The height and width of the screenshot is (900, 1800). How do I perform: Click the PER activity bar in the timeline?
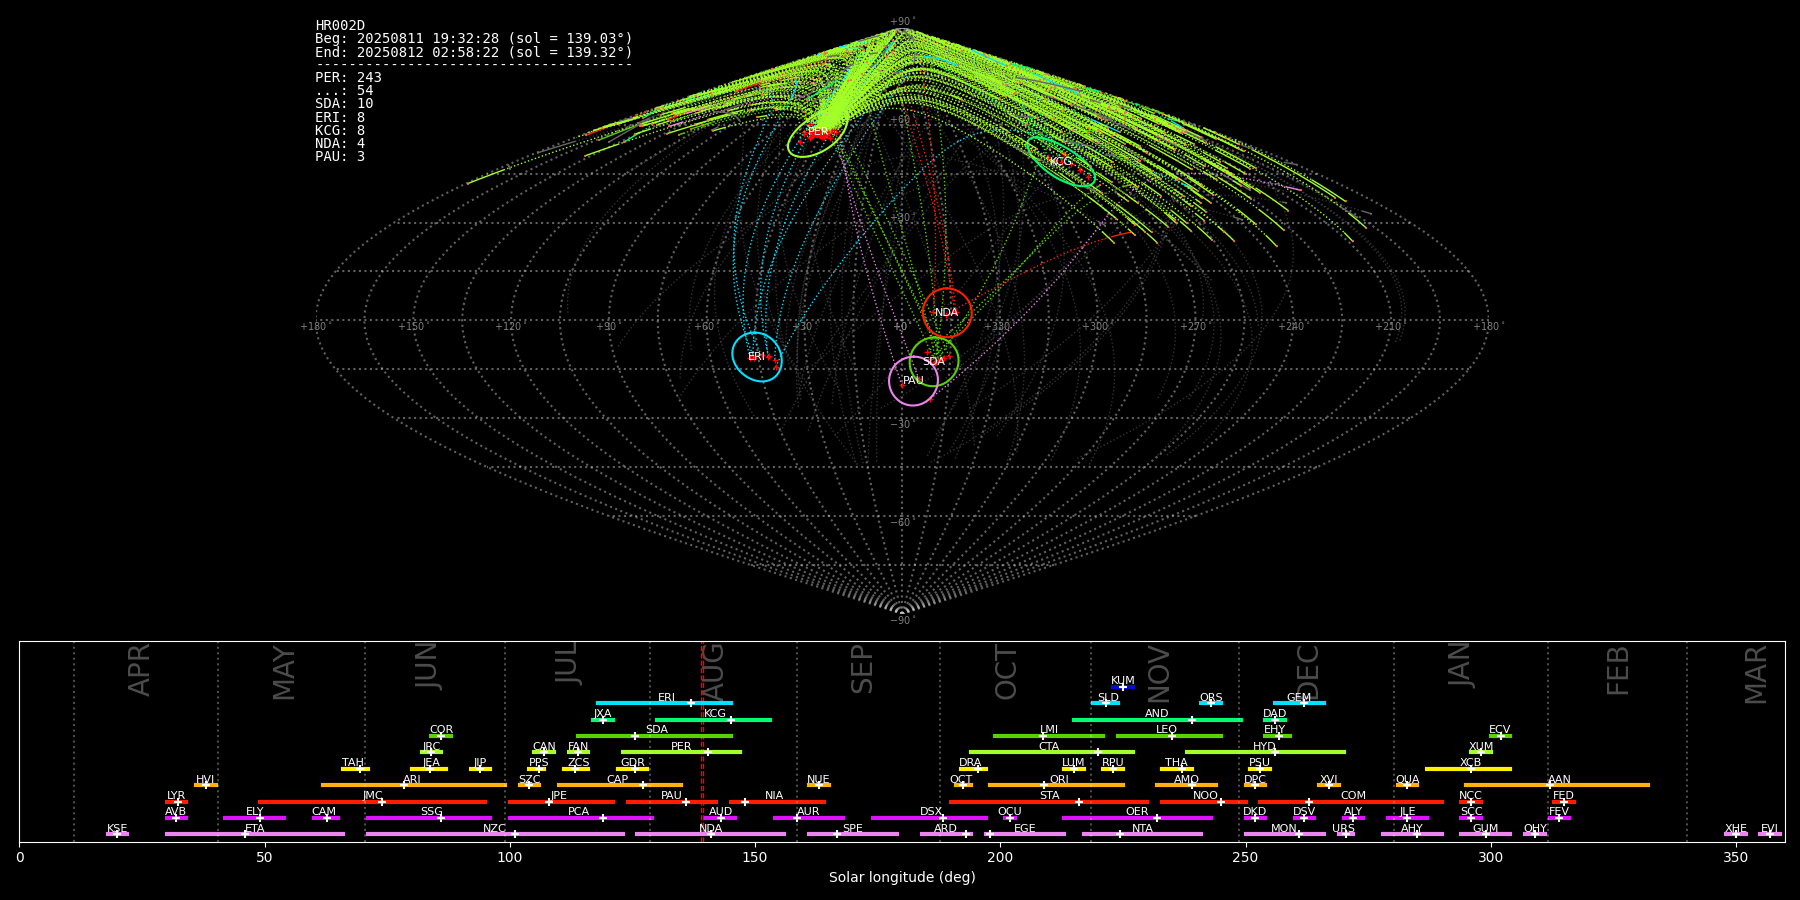681,752
